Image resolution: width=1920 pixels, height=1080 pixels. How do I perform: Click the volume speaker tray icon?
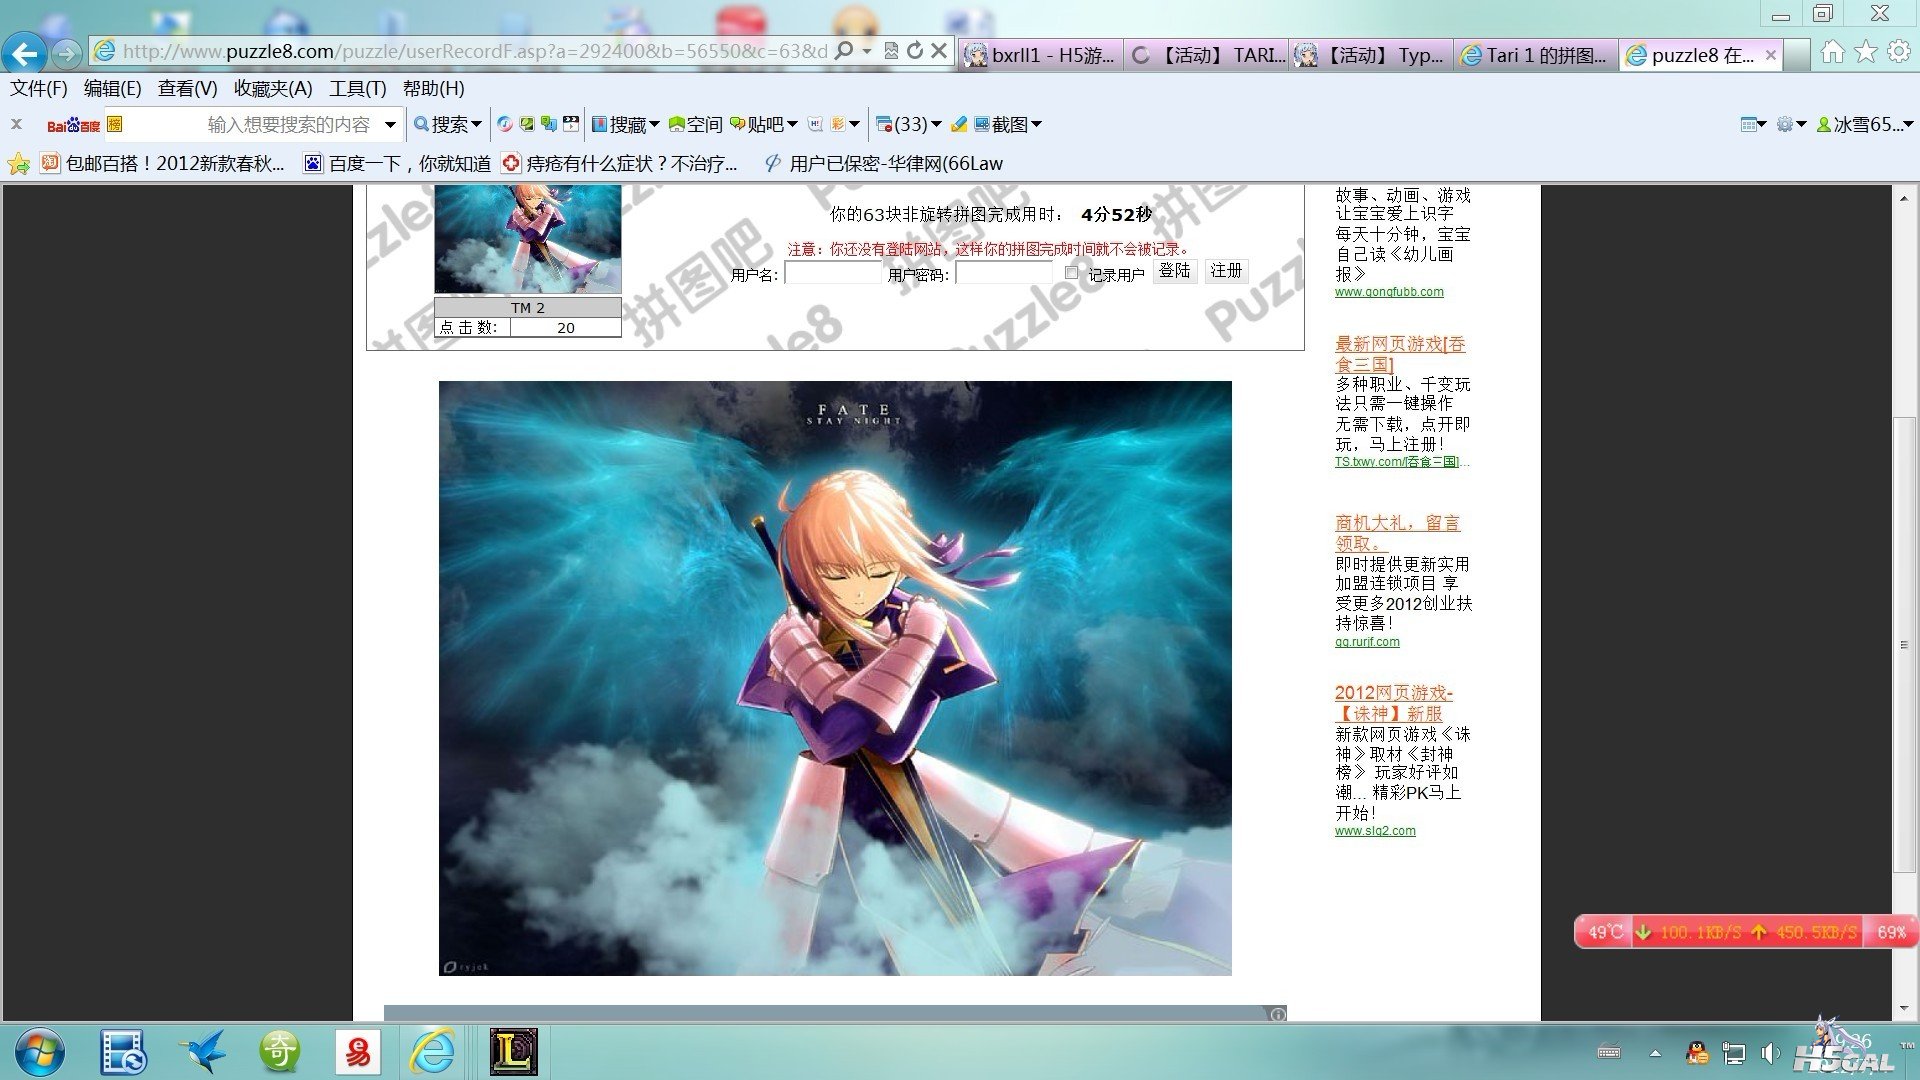click(x=1771, y=1053)
